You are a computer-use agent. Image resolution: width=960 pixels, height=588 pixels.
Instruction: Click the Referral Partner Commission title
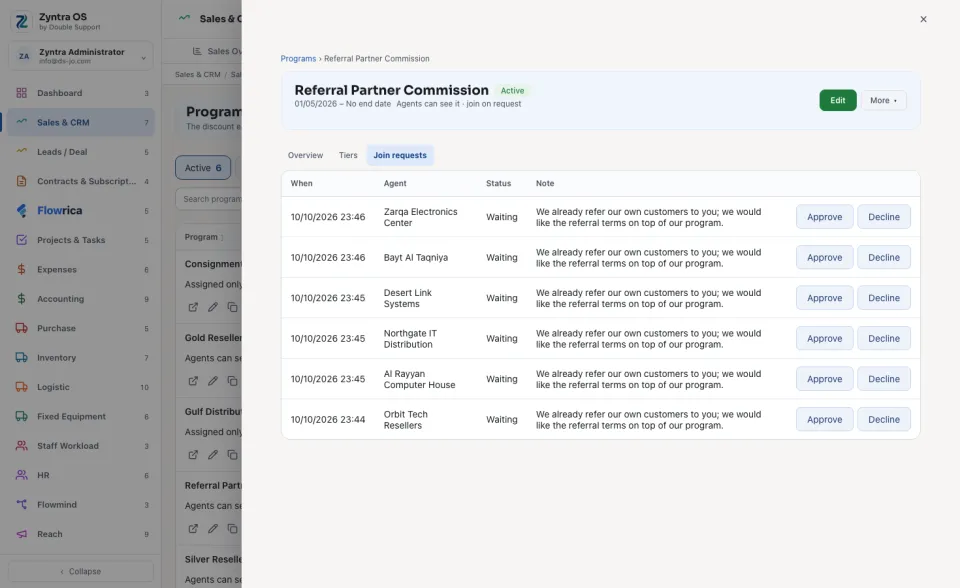click(x=391, y=90)
